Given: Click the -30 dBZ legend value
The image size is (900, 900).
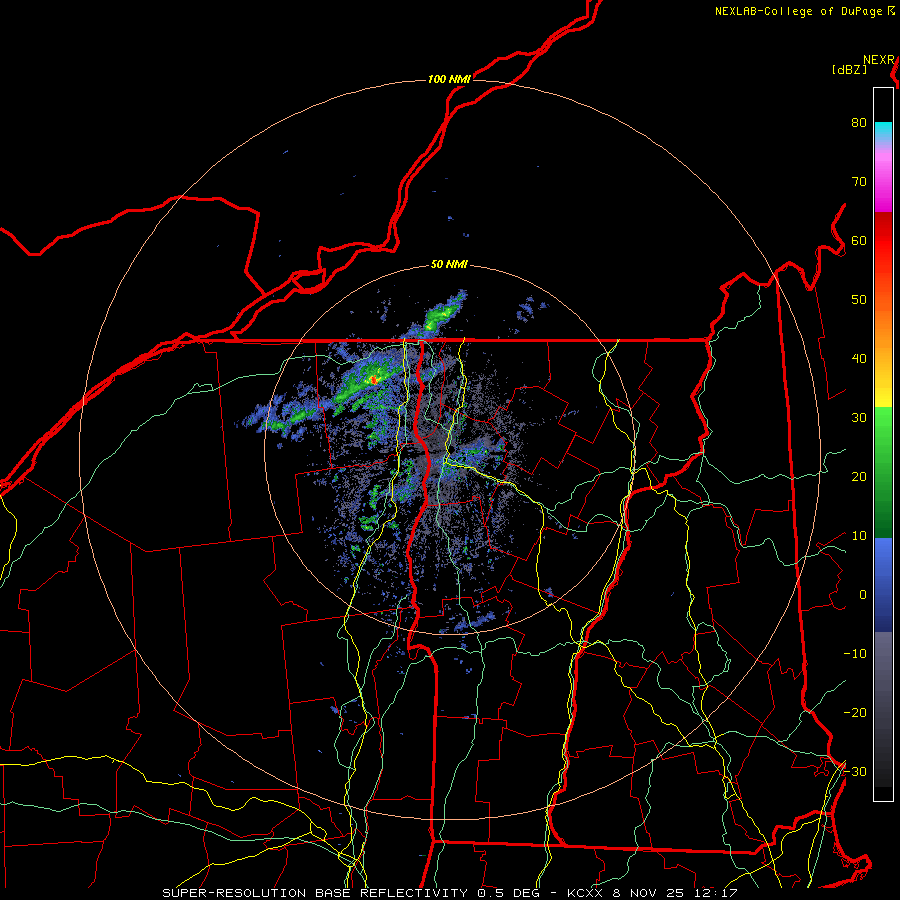Looking at the screenshot, I should coord(855,771).
